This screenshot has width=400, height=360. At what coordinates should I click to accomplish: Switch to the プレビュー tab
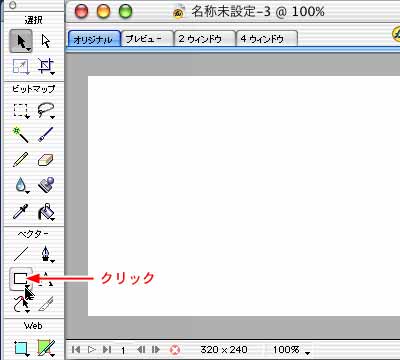[147, 38]
